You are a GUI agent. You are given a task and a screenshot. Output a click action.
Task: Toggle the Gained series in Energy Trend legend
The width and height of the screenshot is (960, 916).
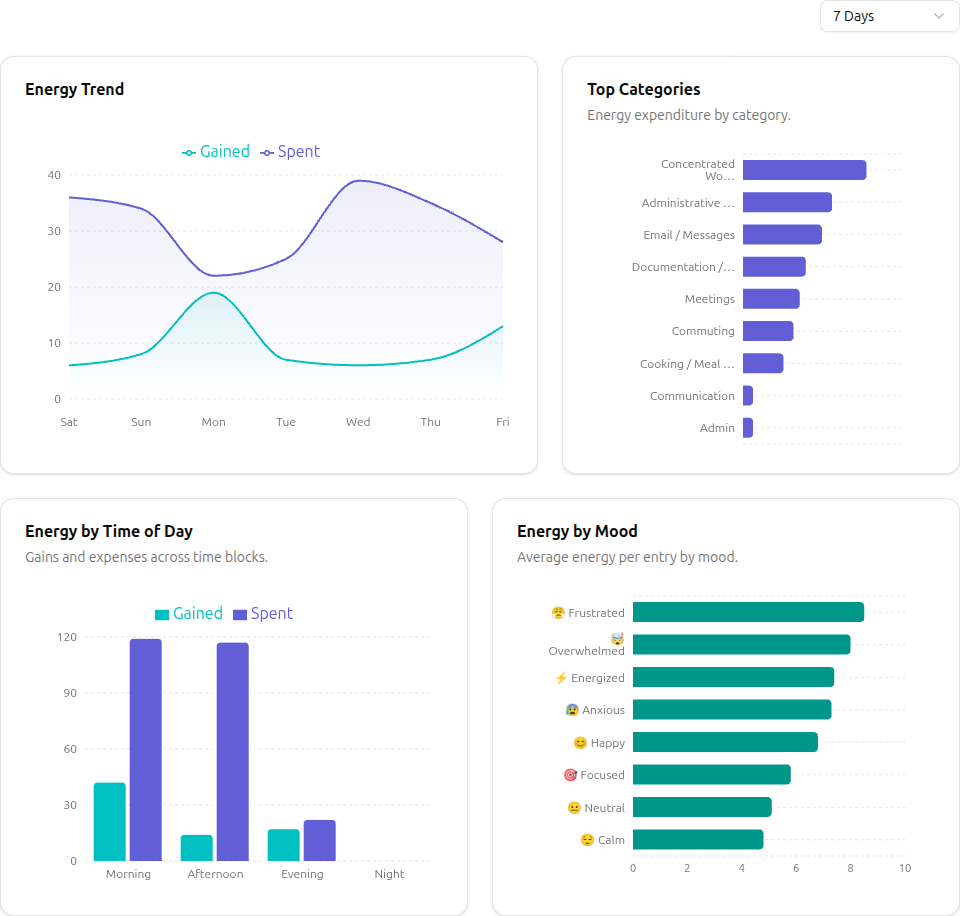tap(216, 151)
